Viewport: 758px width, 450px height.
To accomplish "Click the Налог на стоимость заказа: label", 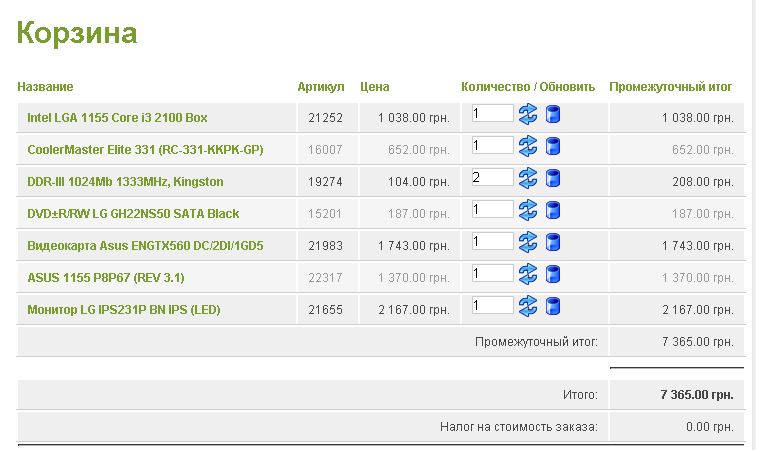I will tap(519, 427).
